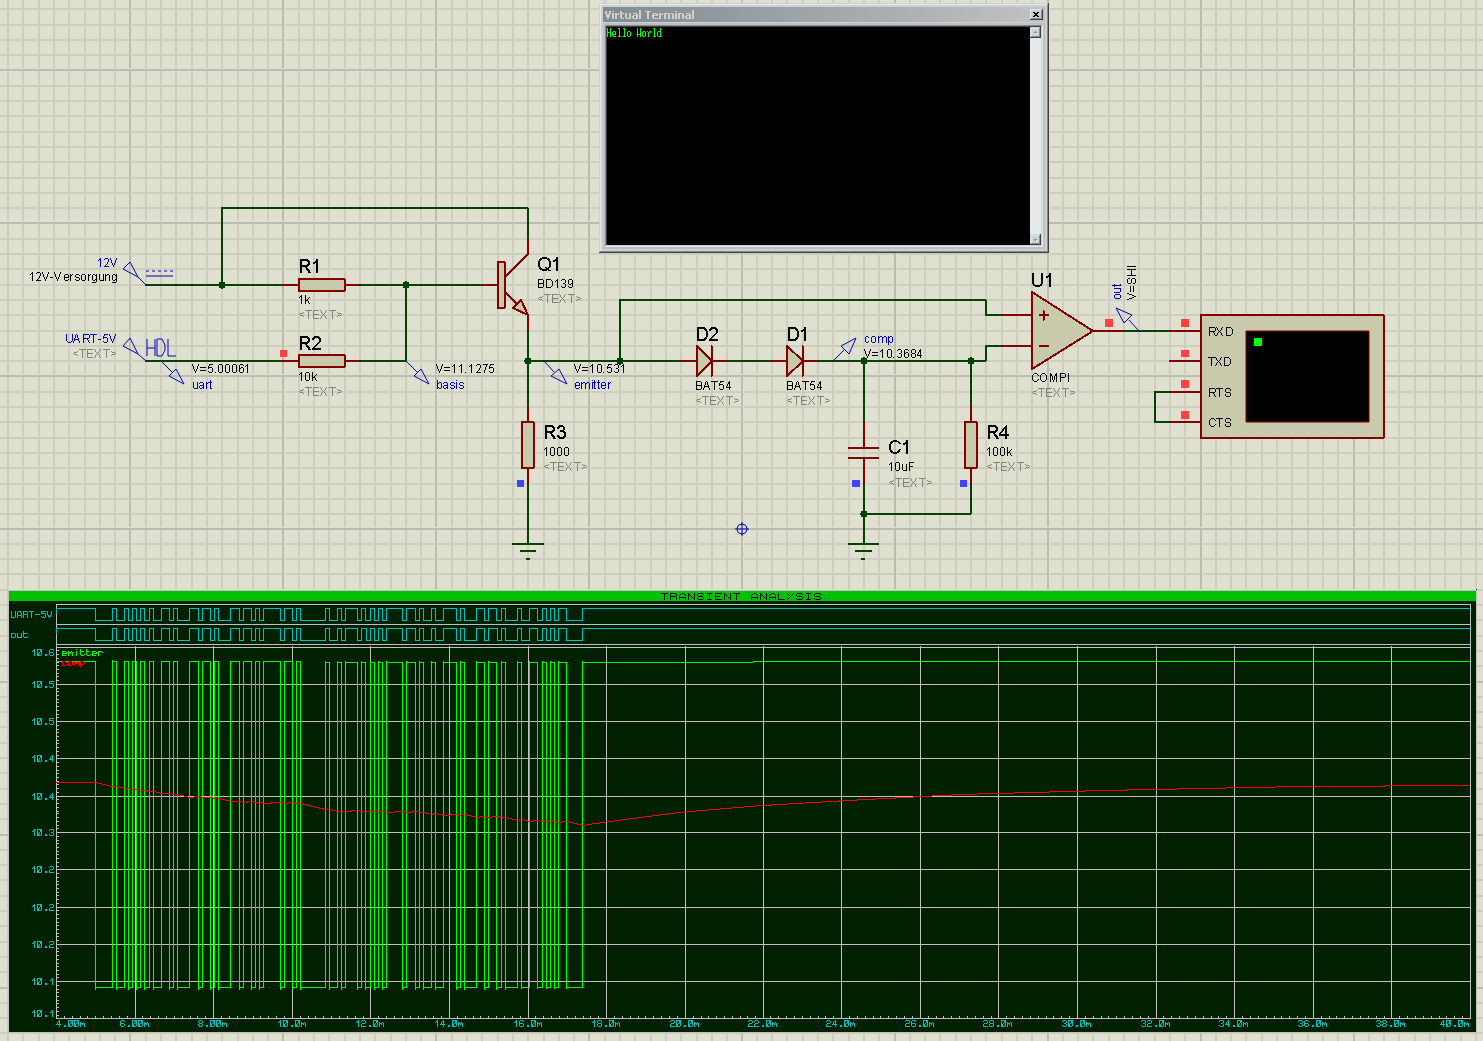
Task: Click the UART-5V digital generator symbol
Action: [x=160, y=348]
